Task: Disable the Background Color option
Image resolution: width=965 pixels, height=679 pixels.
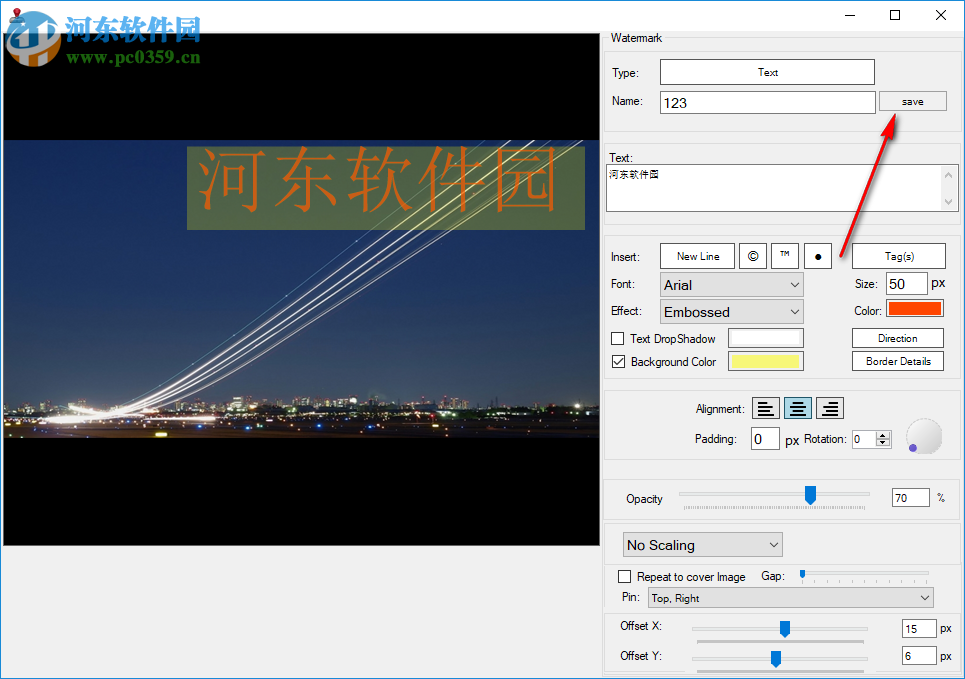Action: (x=618, y=362)
